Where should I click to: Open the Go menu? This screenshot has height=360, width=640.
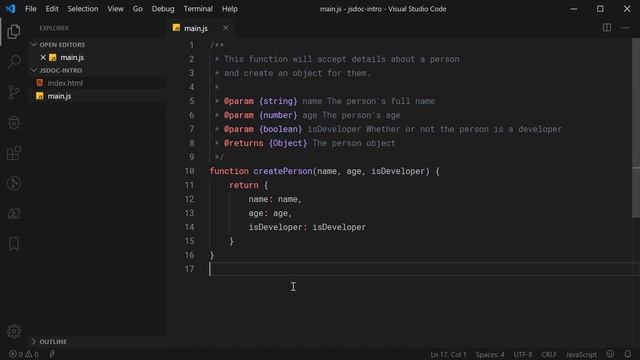(x=138, y=9)
